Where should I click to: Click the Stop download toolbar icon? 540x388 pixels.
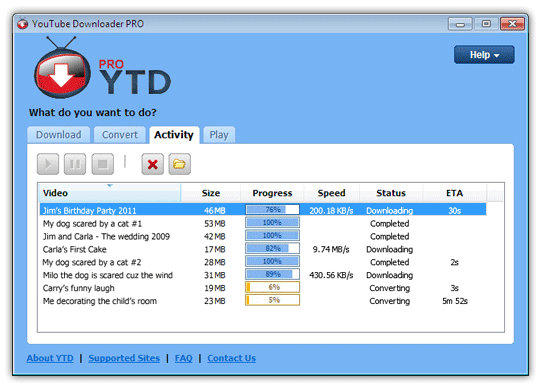[103, 164]
